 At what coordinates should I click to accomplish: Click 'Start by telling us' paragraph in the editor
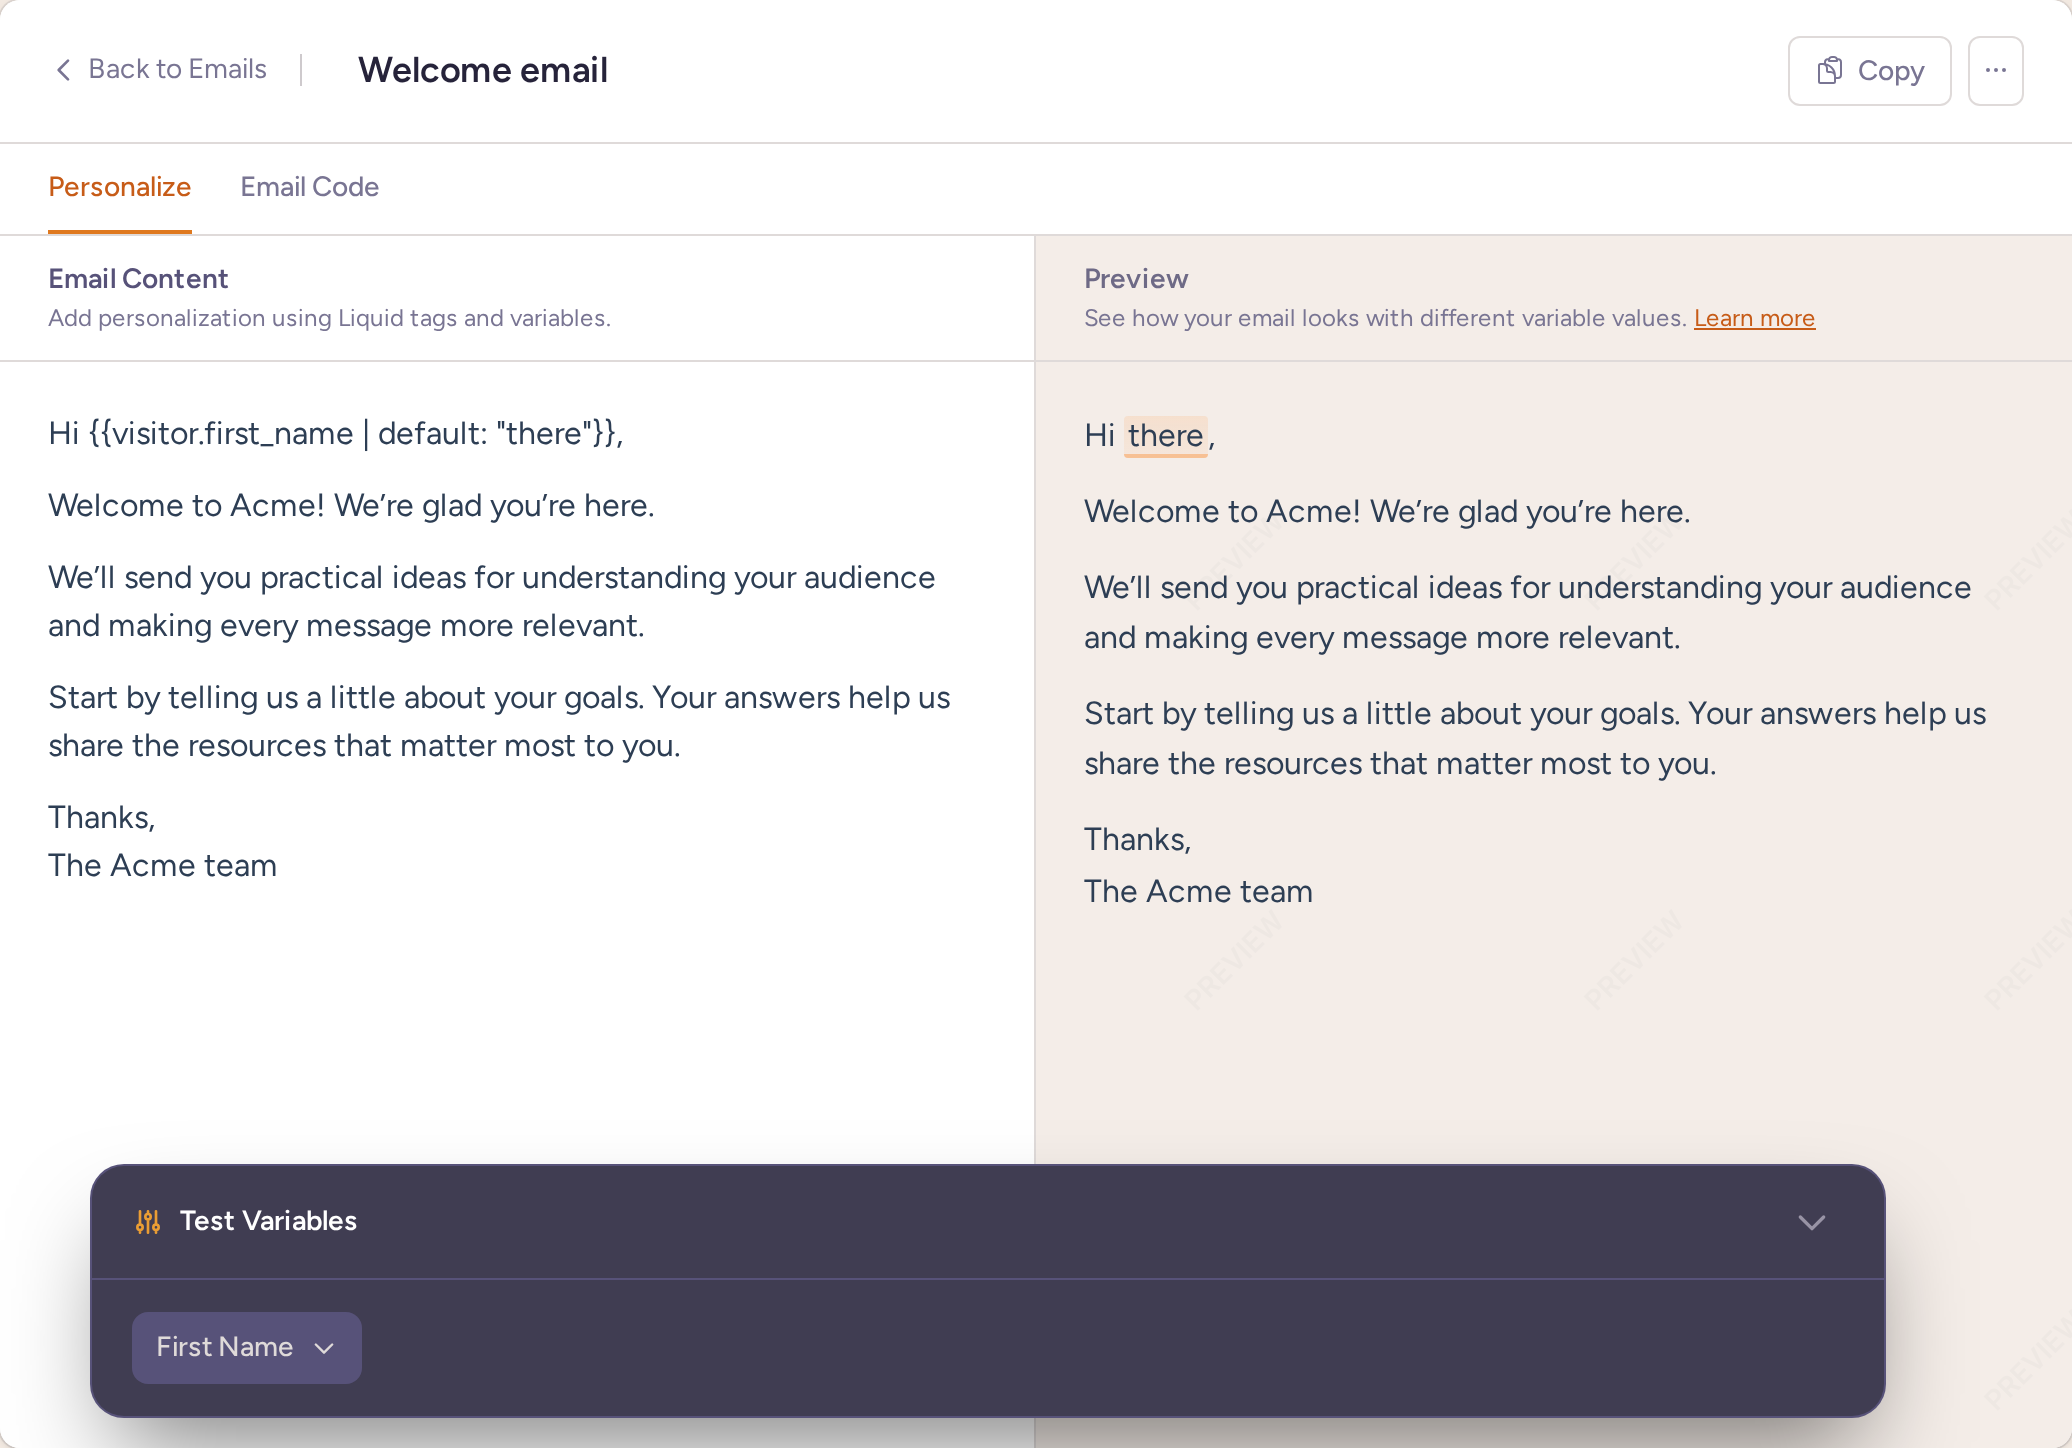coord(499,721)
